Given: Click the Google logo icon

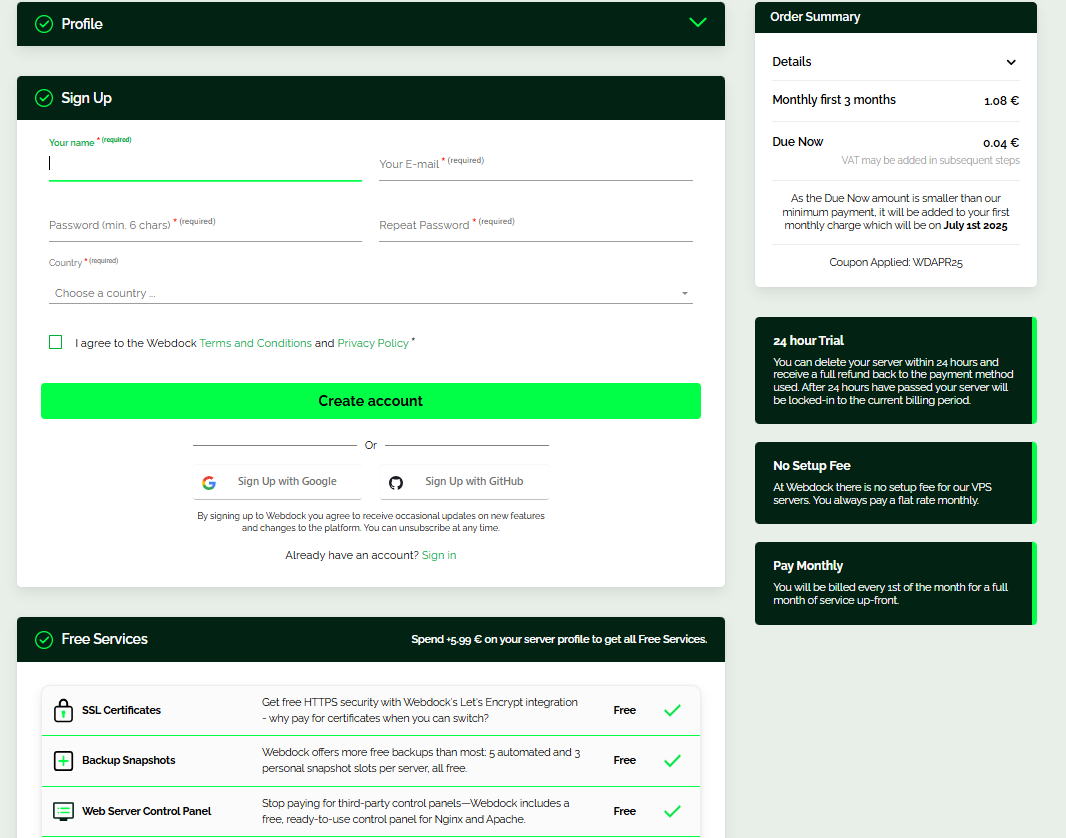Looking at the screenshot, I should pyautogui.click(x=209, y=483).
